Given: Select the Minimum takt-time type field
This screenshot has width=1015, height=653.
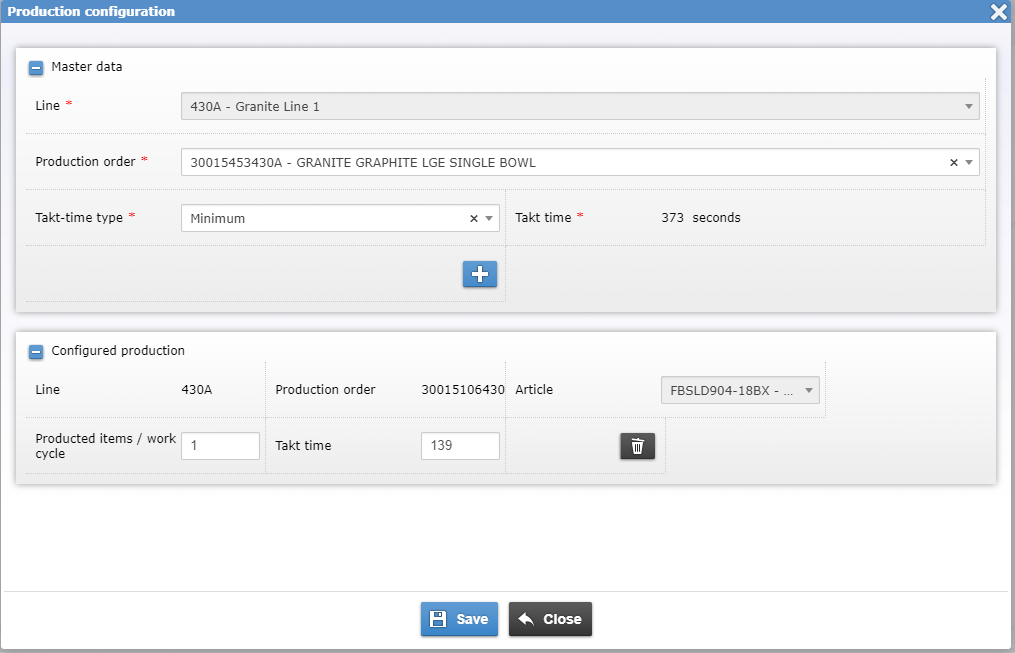Looking at the screenshot, I should 320,219.
